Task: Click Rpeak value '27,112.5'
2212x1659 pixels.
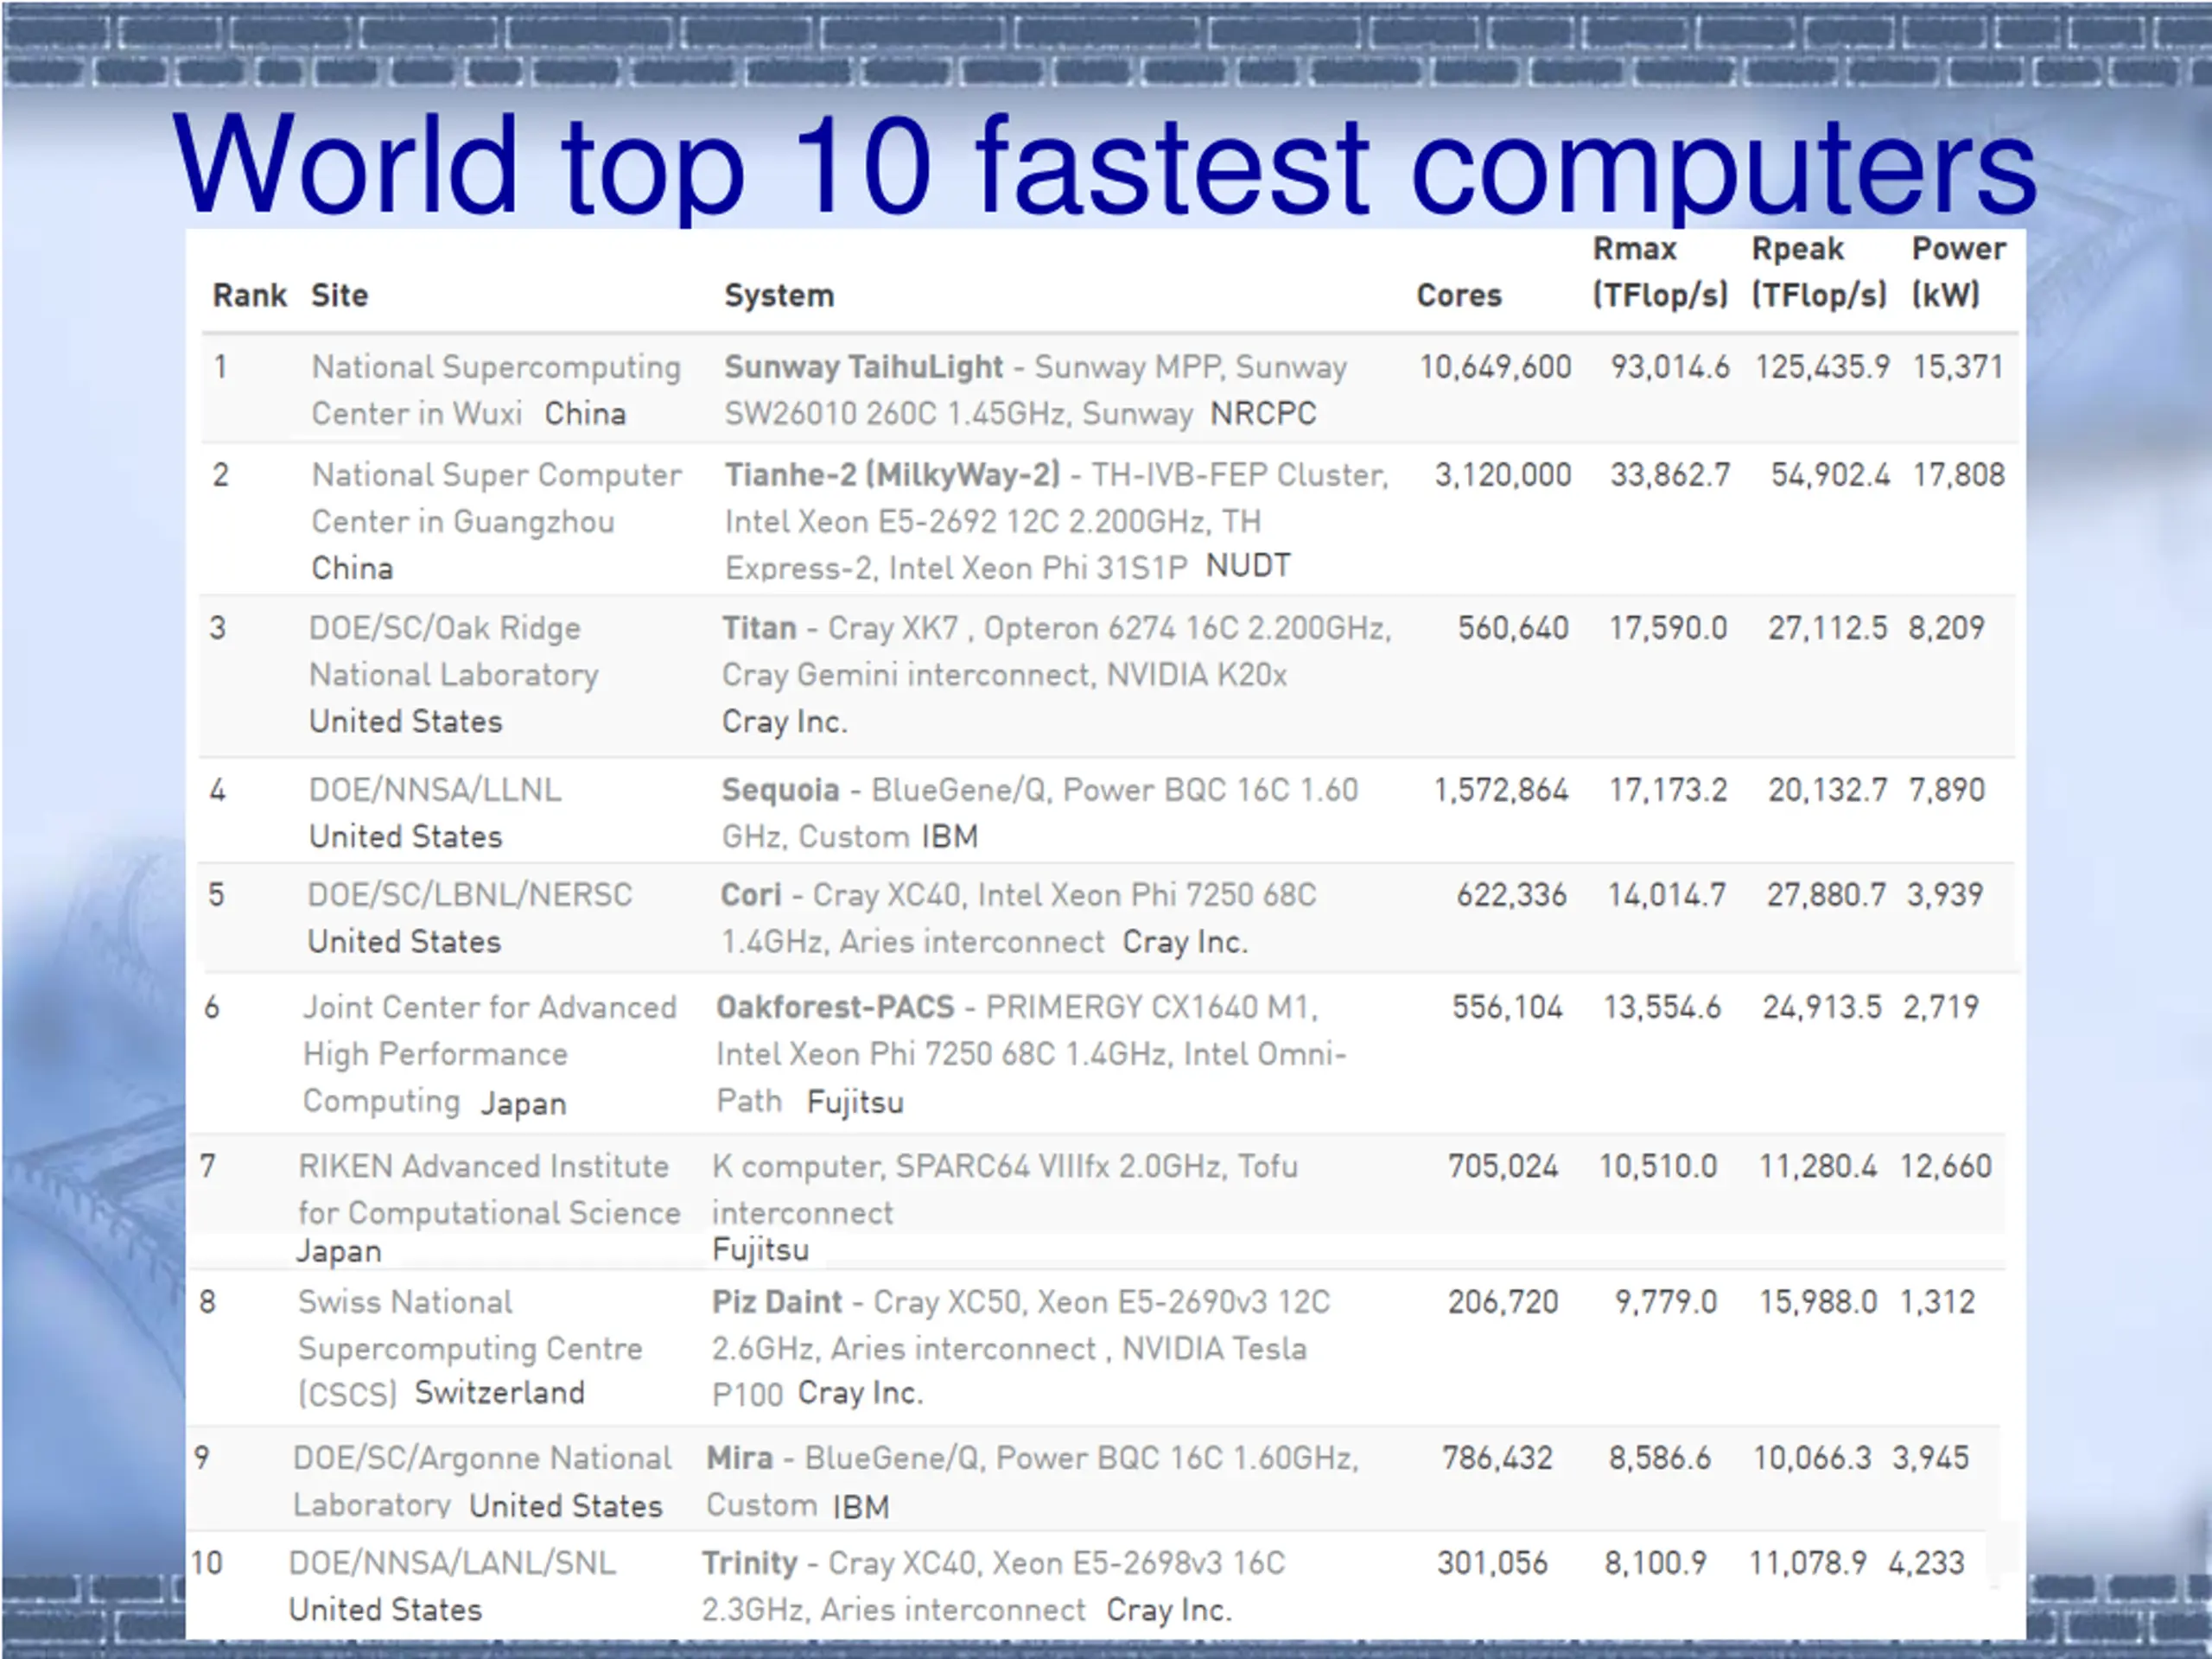Action: click(1828, 628)
